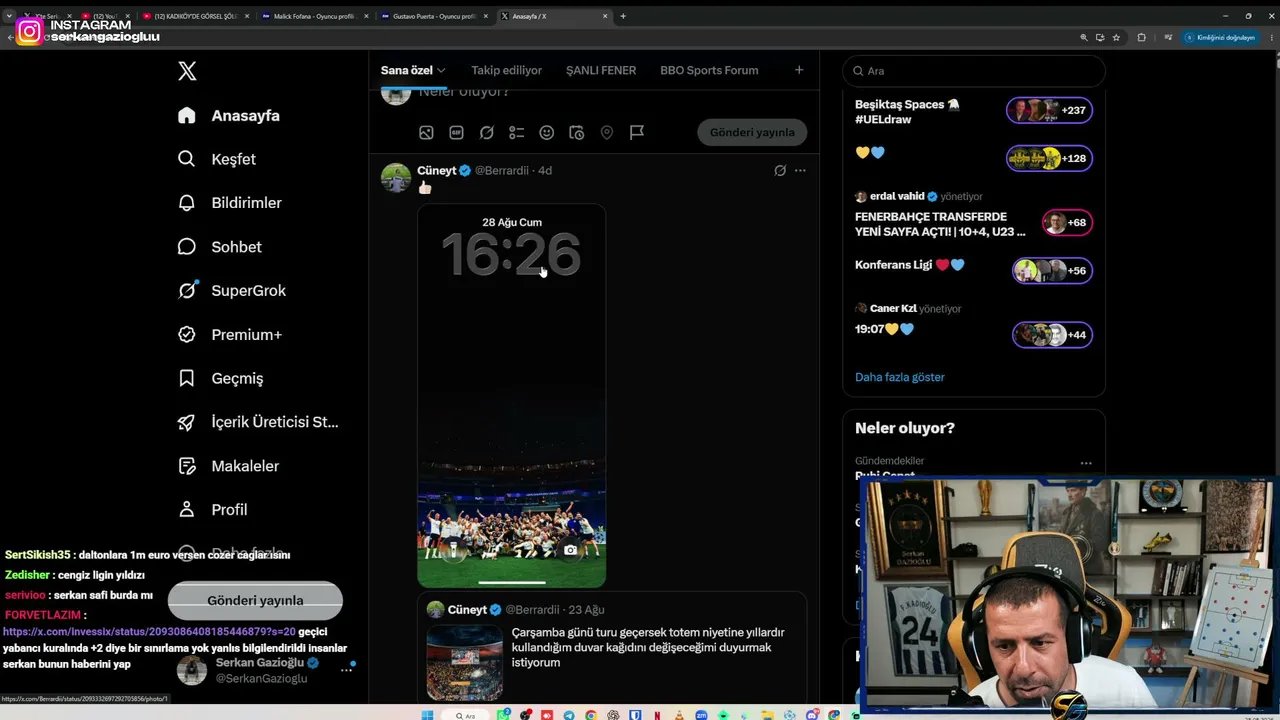Click the X logo in the sidebar

187,71
